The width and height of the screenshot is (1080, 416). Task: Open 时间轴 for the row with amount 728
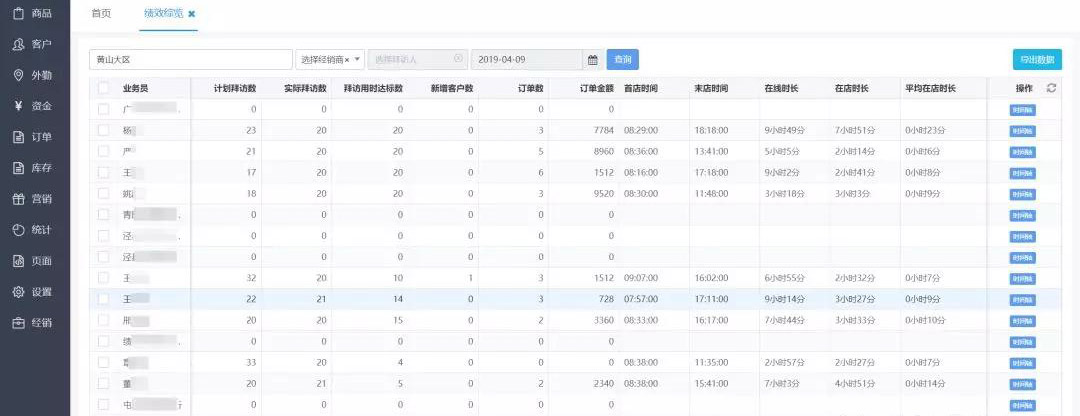1023,300
